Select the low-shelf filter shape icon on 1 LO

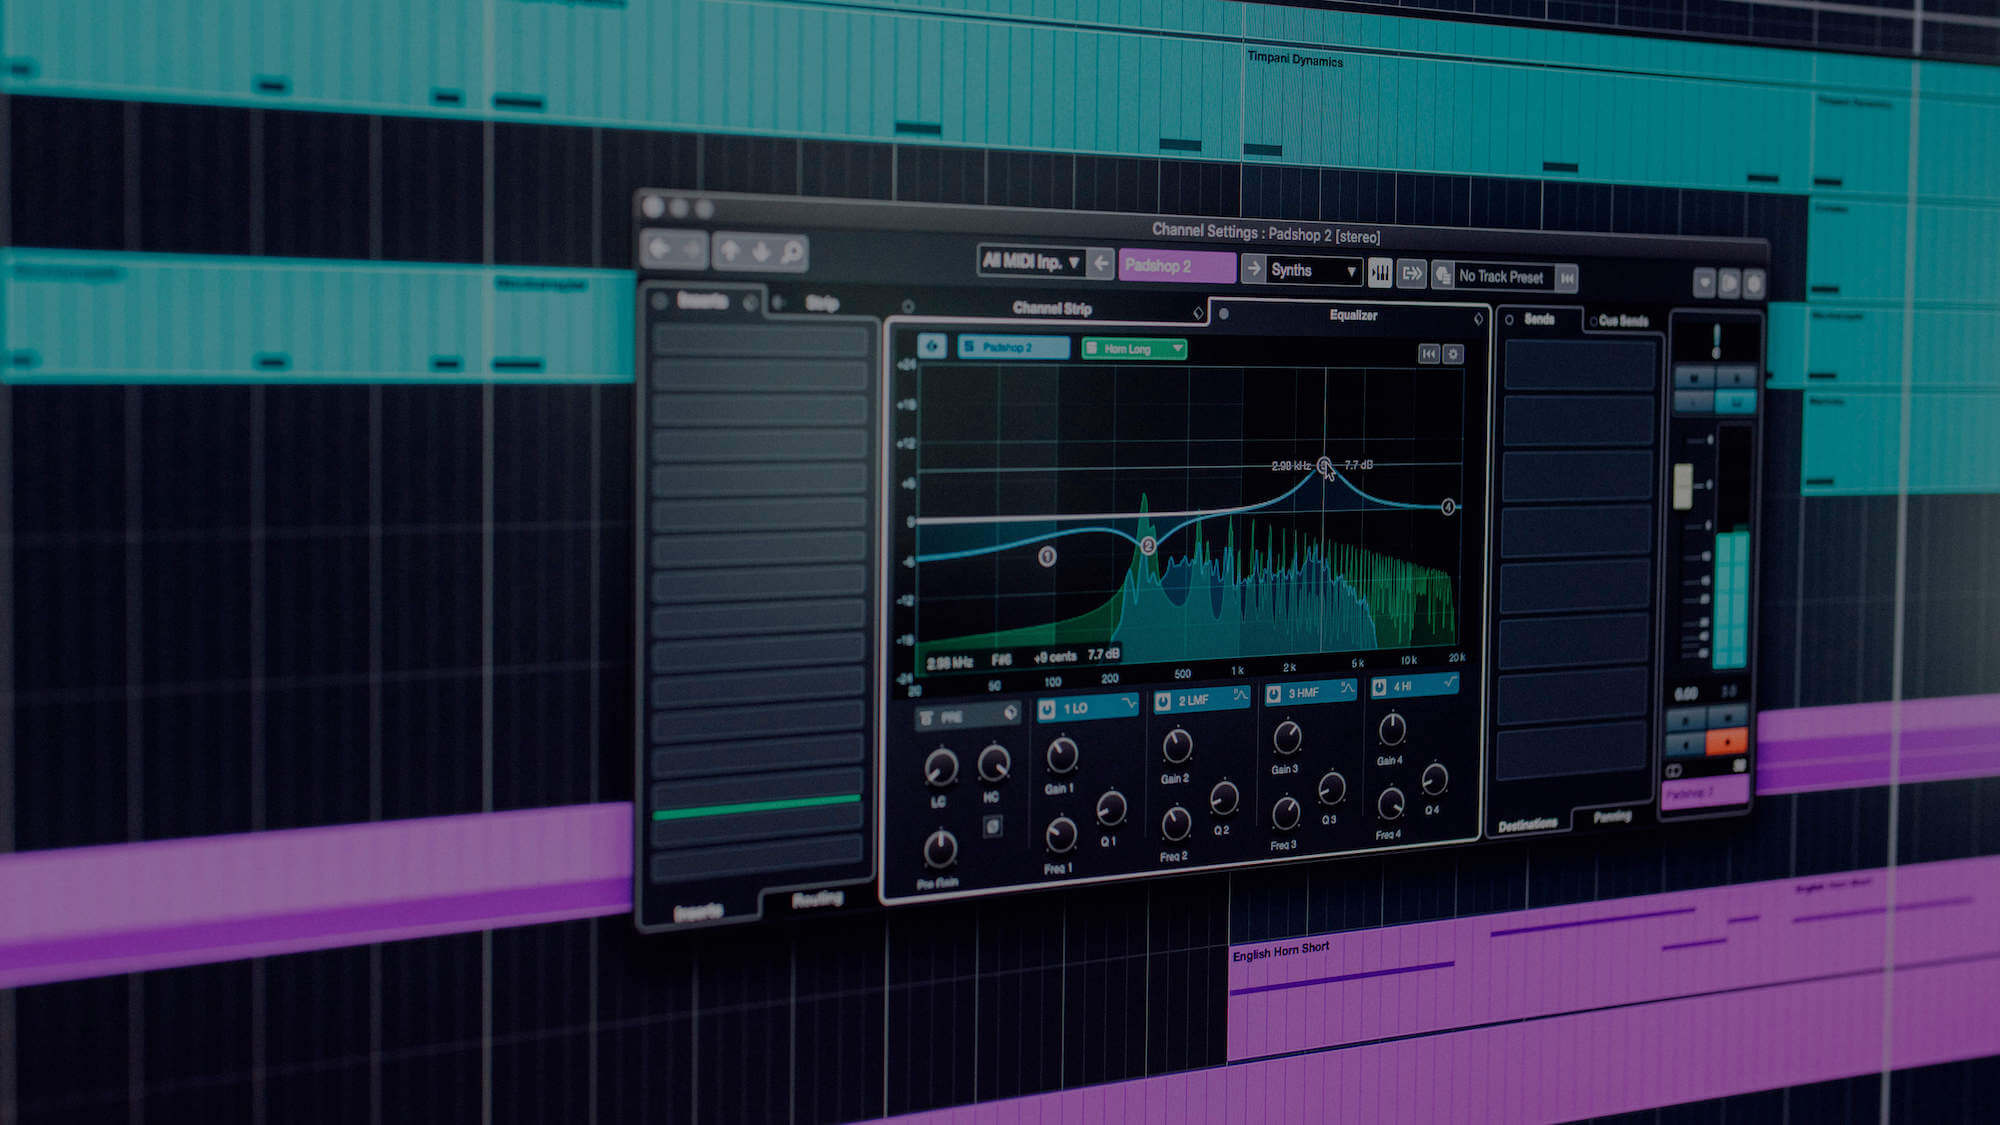(x=1131, y=703)
